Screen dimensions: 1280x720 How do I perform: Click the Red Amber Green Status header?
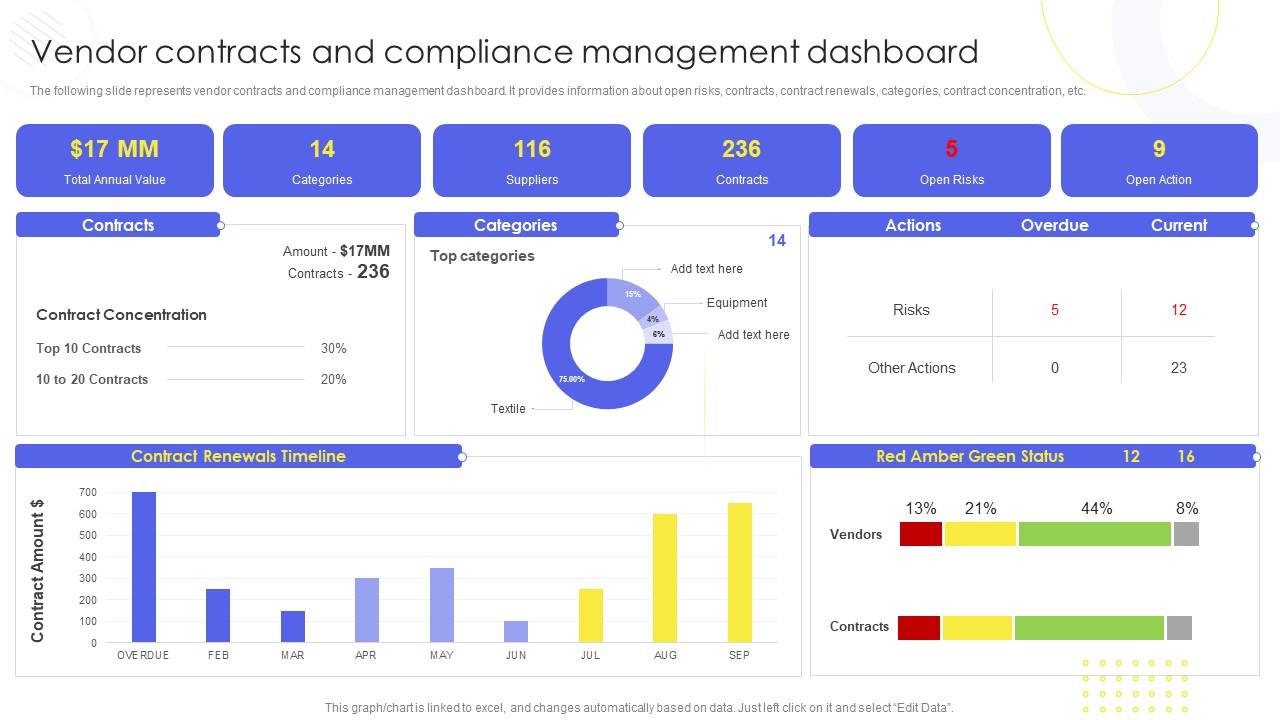click(968, 456)
